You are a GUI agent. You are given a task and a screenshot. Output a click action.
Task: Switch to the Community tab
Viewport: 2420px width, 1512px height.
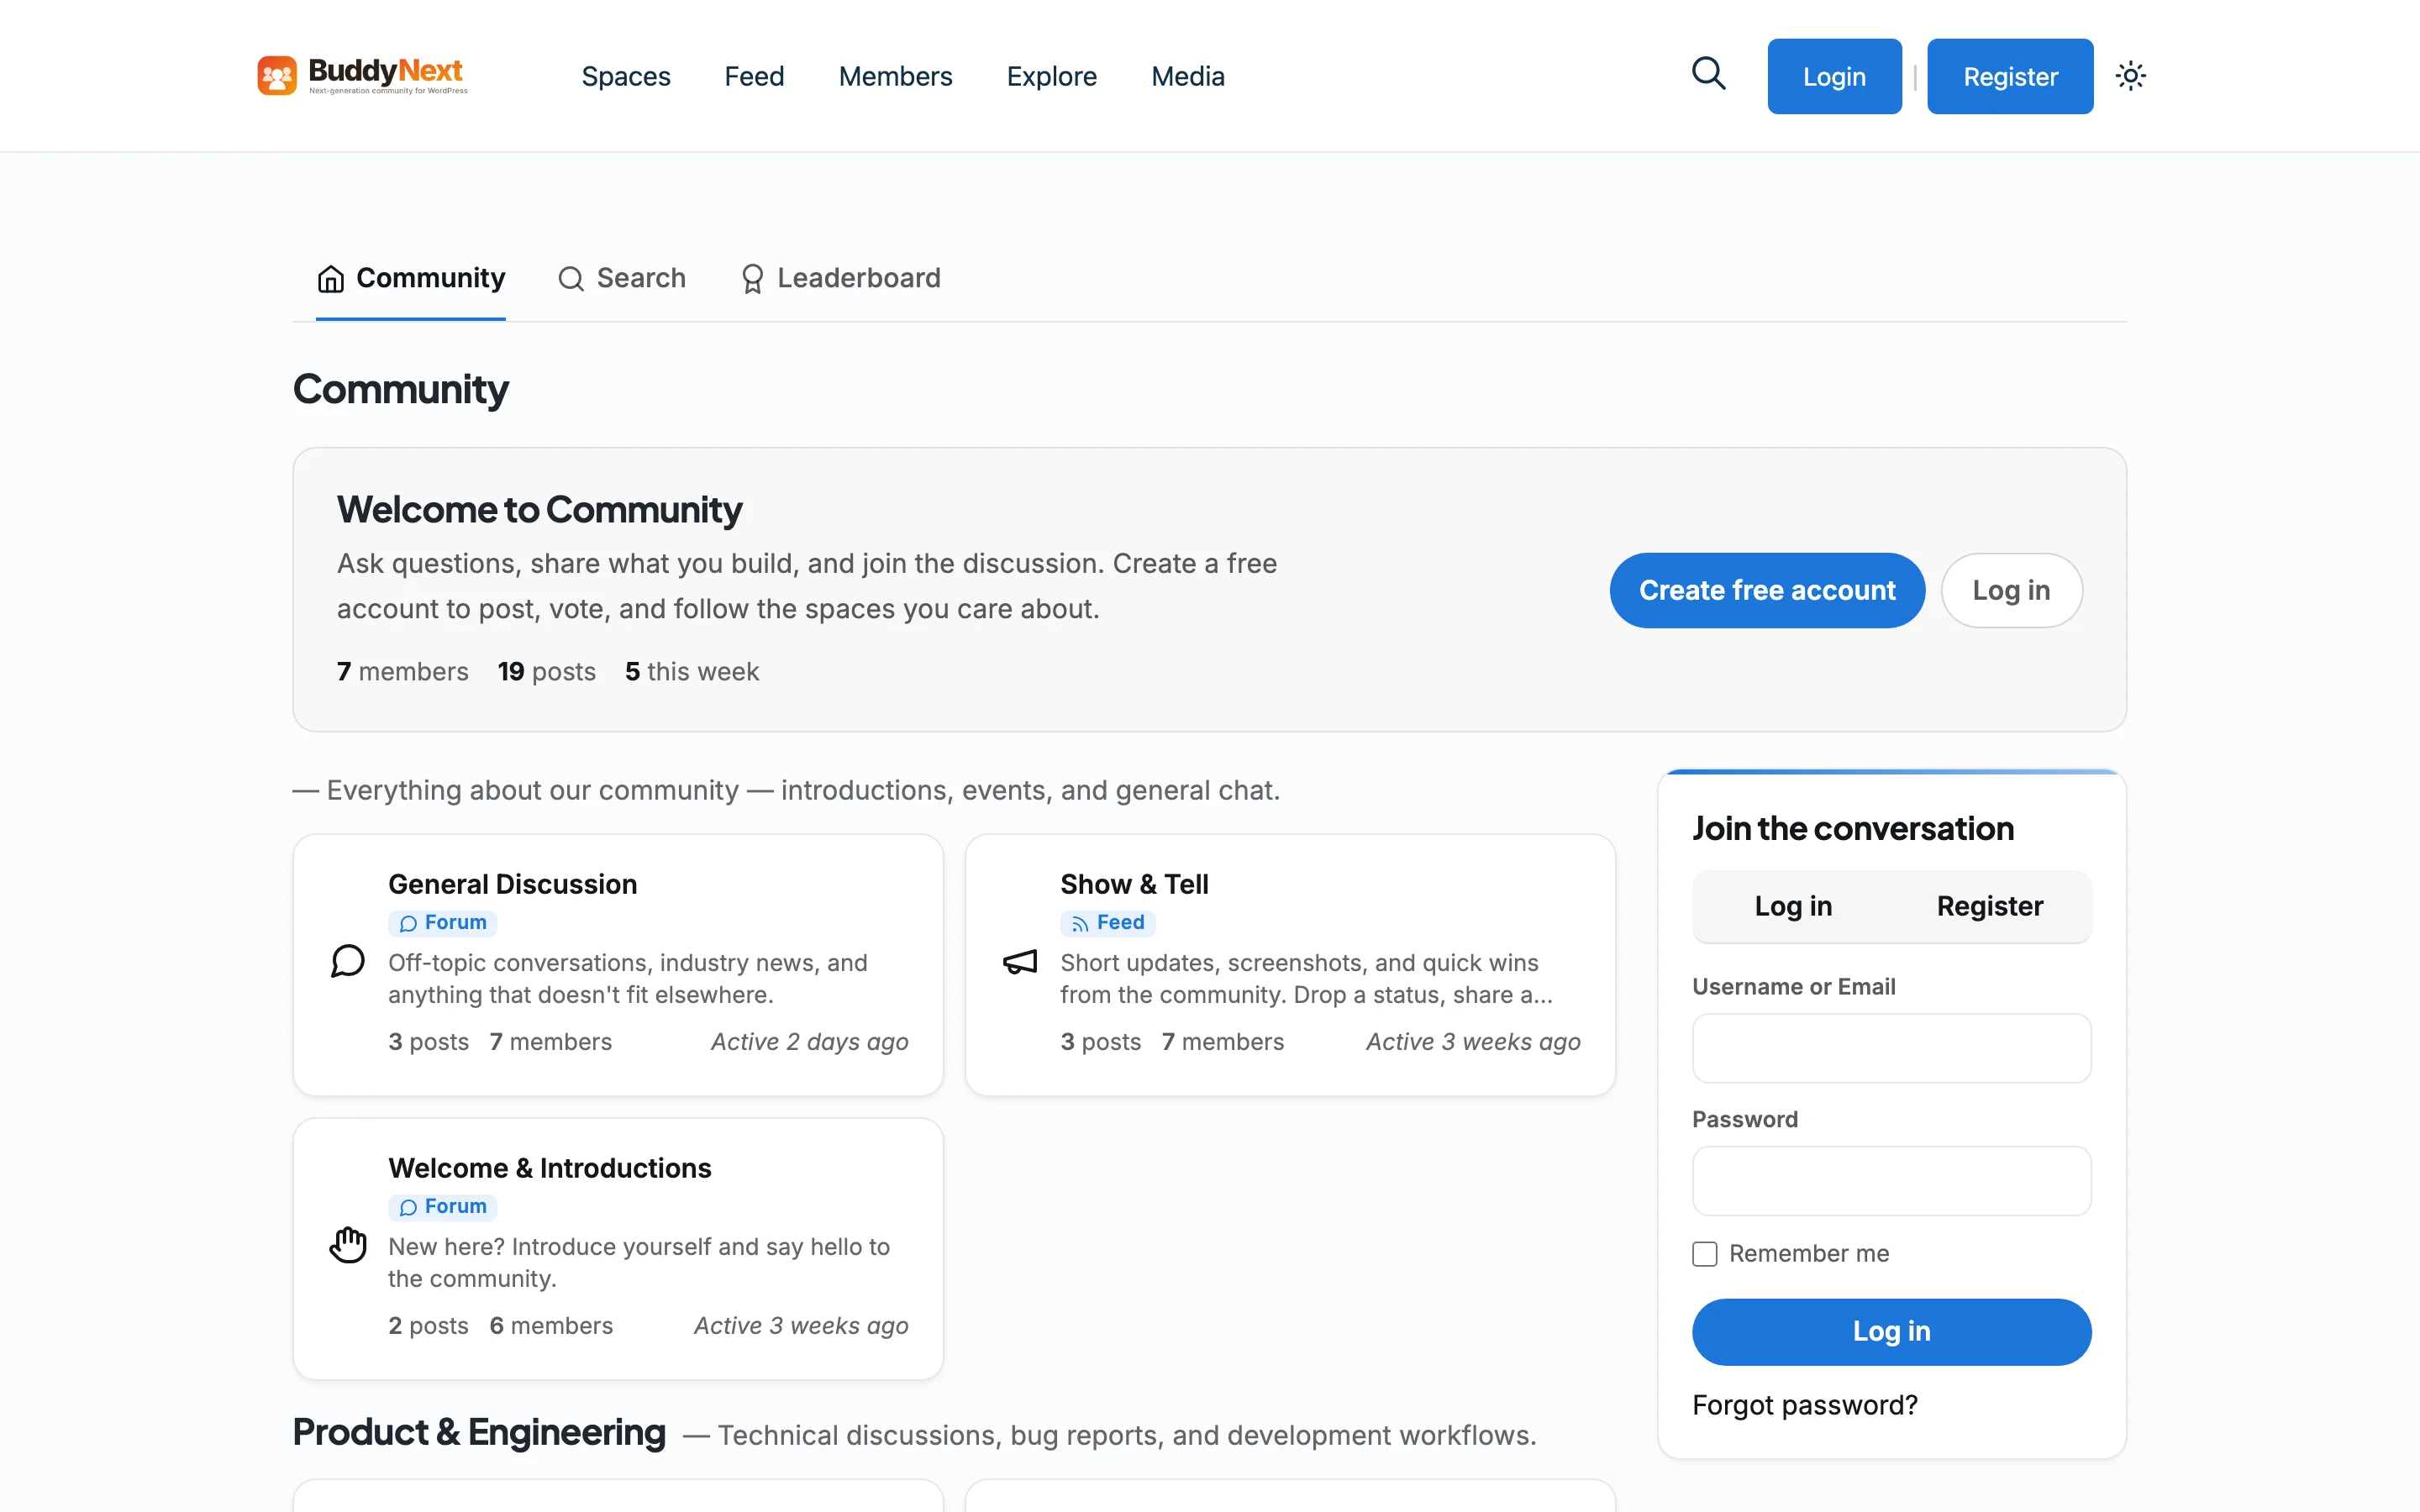(x=411, y=278)
